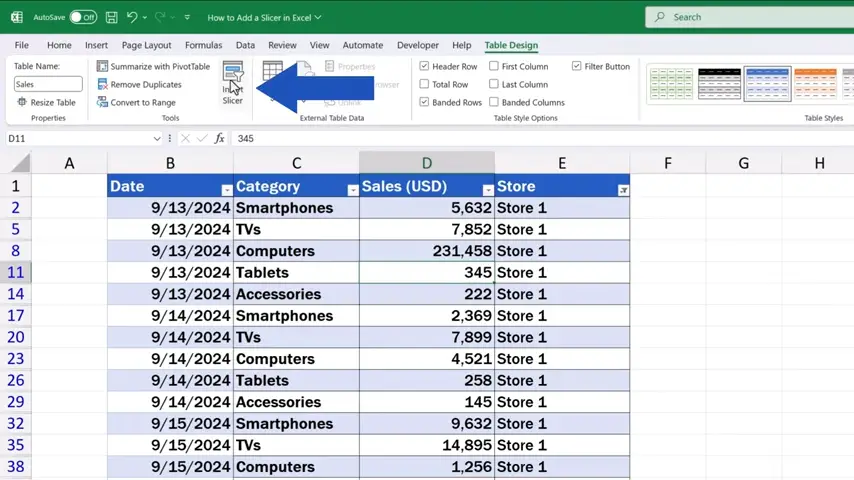
Task: Open the Category column filter dropdown
Action: 352,190
